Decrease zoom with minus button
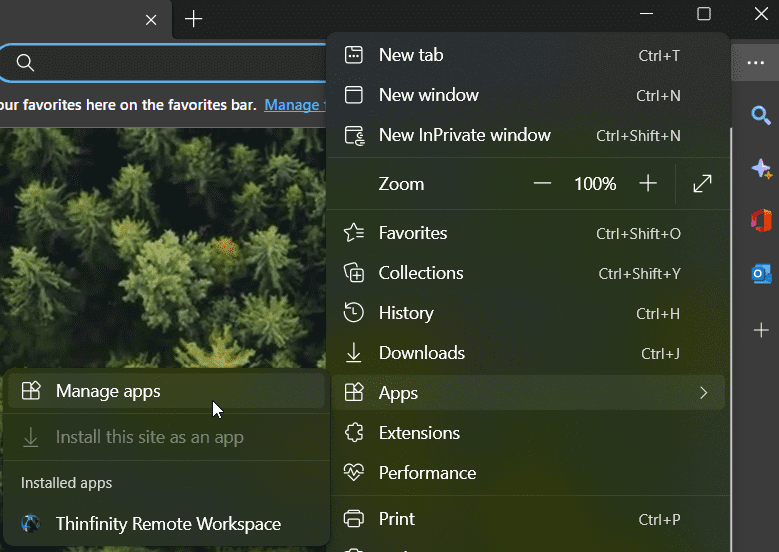This screenshot has height=552, width=779. click(x=542, y=184)
